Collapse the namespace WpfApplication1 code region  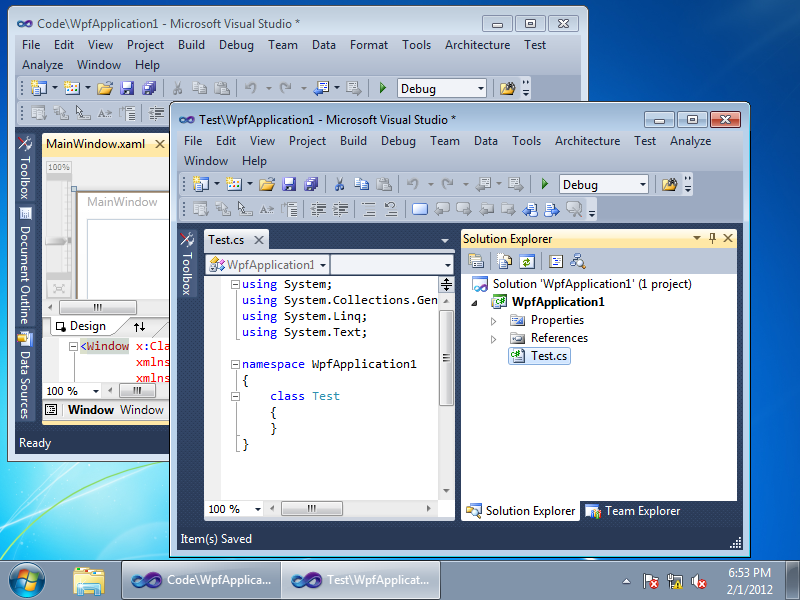234,364
